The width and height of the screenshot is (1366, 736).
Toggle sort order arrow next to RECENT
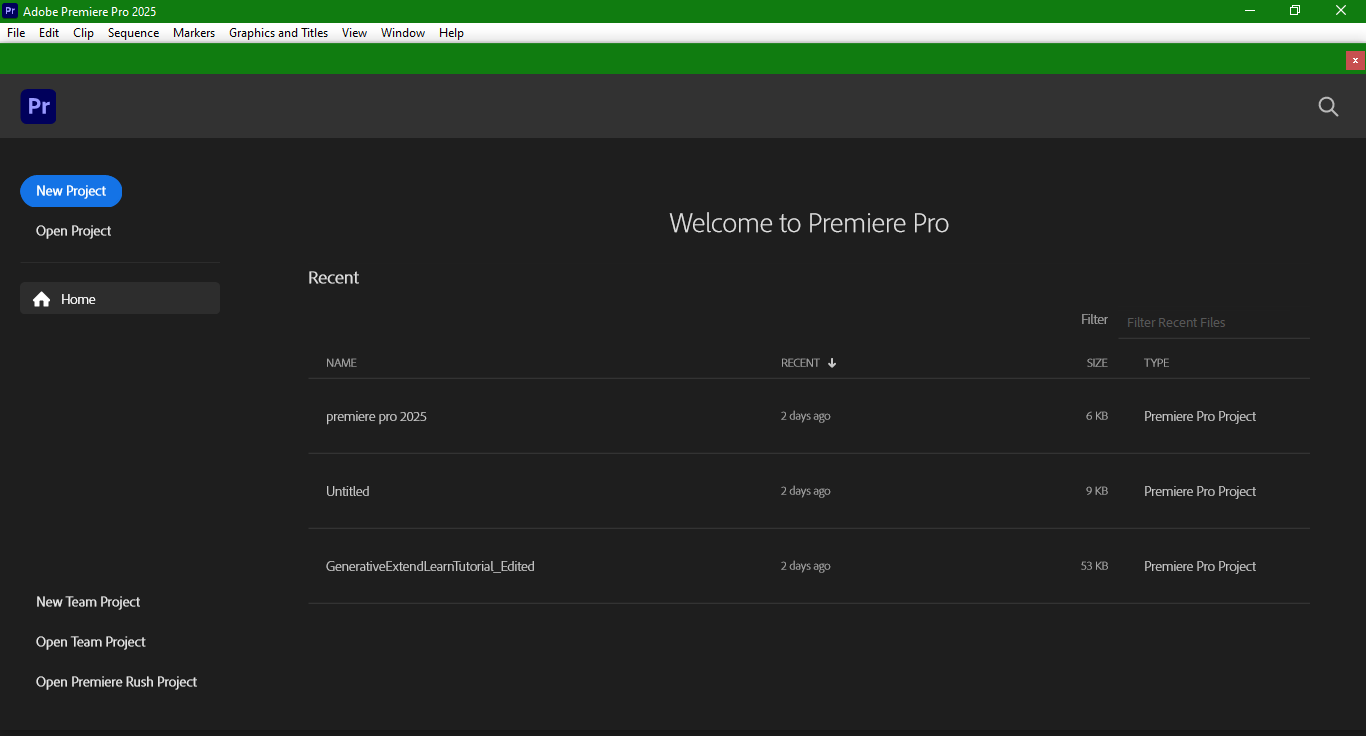(x=832, y=363)
